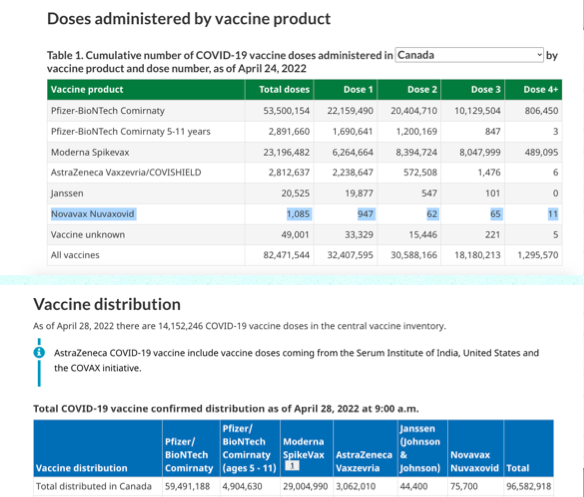Click distributed value 3,062,010
Screen dimensions: 584x497
[356, 486]
